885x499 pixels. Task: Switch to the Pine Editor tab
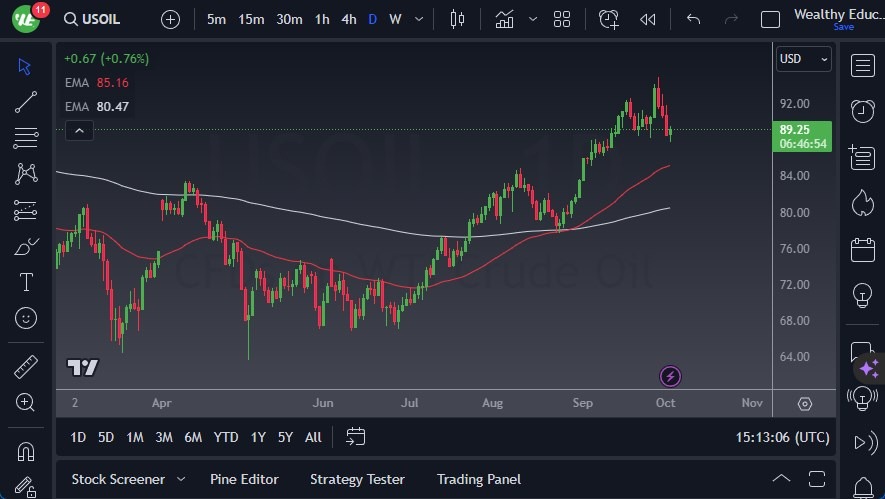(244, 479)
